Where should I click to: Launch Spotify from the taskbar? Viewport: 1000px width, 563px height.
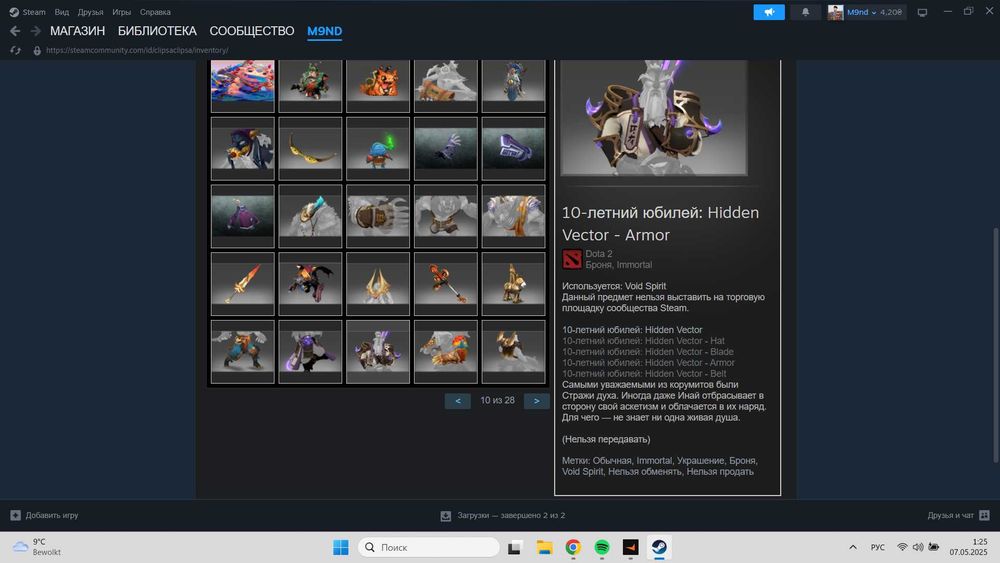pyautogui.click(x=601, y=547)
